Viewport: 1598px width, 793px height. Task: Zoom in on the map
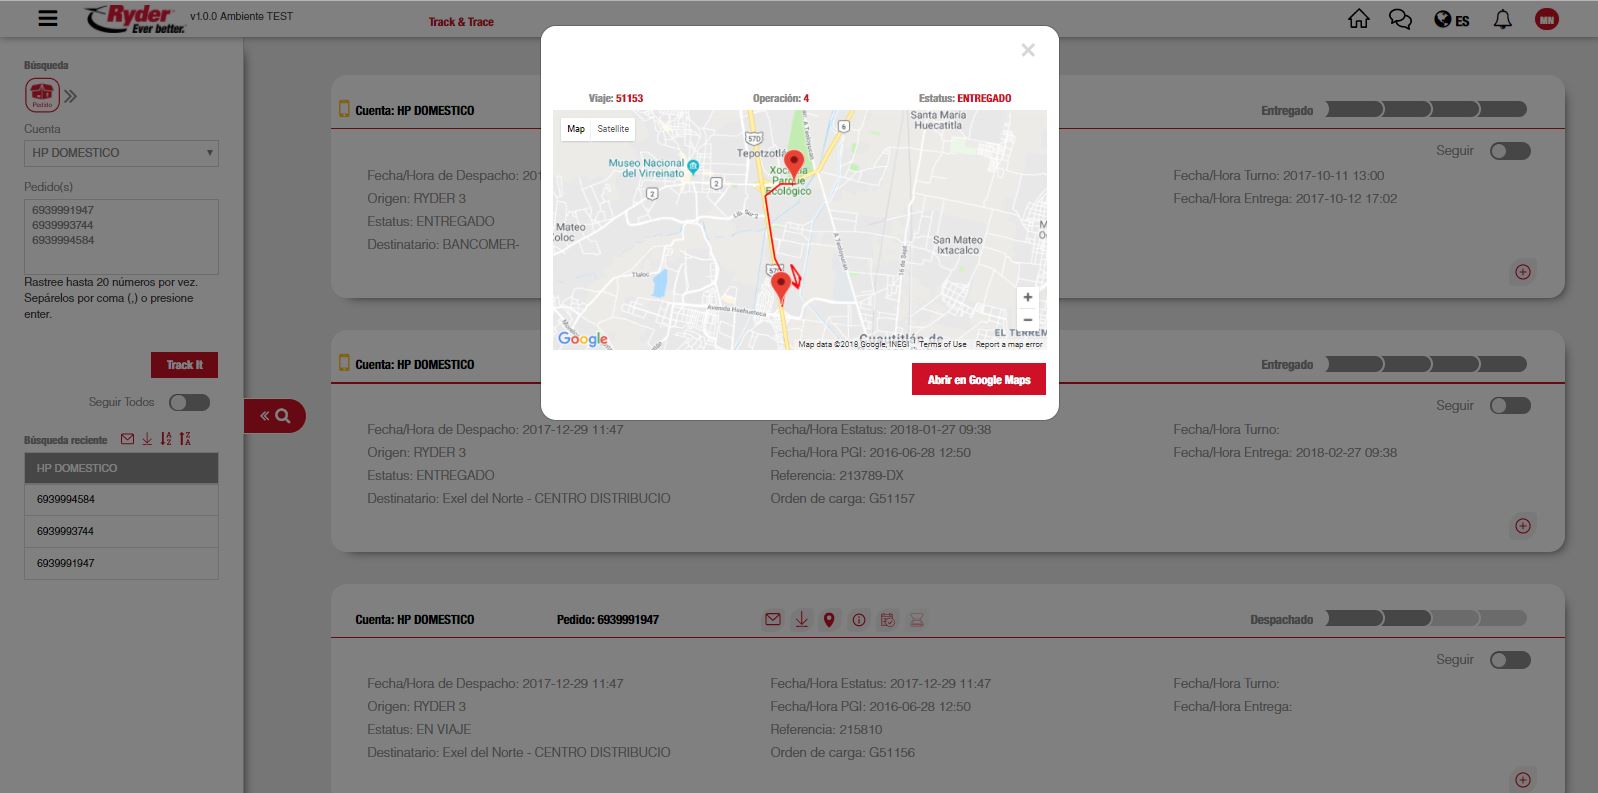1027,298
